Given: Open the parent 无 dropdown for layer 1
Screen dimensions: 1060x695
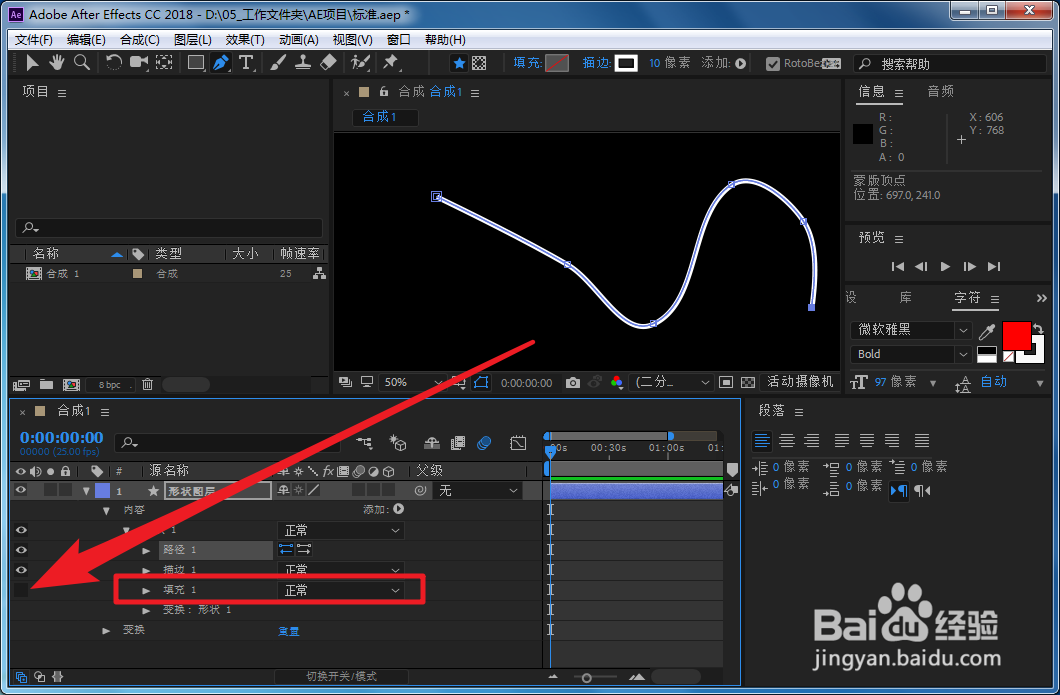Looking at the screenshot, I should coord(479,490).
